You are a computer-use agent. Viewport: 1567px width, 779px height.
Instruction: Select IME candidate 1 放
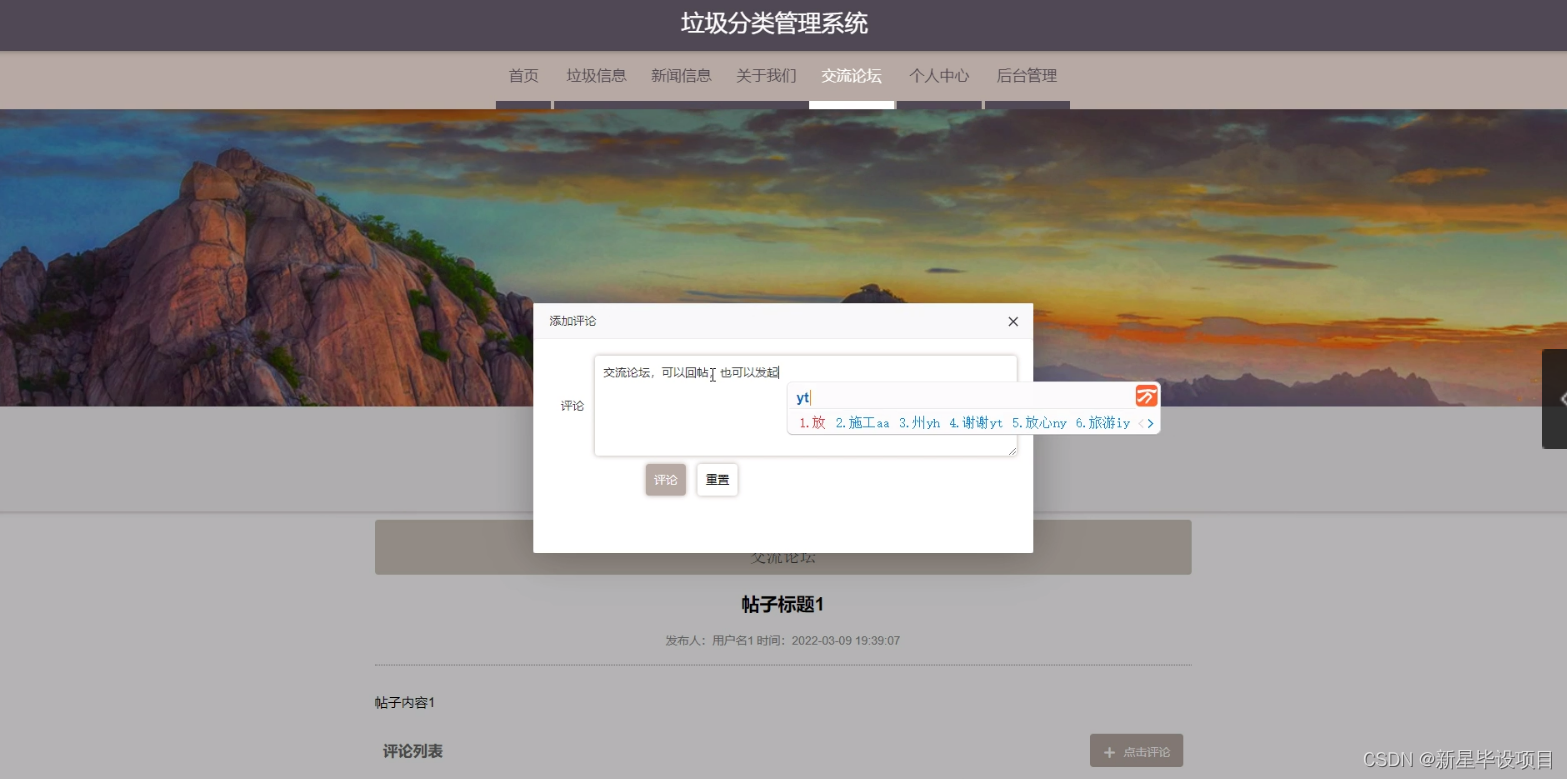point(813,422)
